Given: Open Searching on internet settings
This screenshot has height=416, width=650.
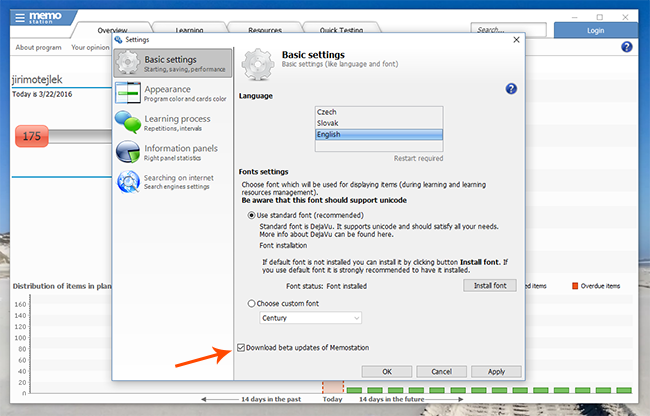Looking at the screenshot, I should coord(171,181).
